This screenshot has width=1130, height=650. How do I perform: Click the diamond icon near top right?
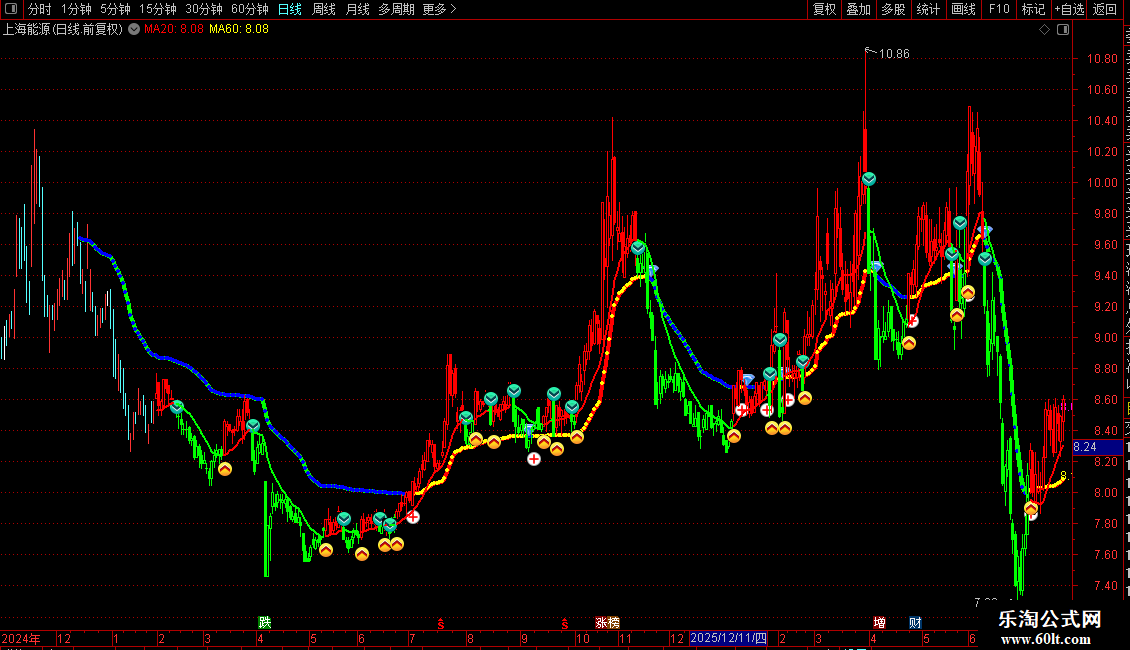(x=1044, y=30)
